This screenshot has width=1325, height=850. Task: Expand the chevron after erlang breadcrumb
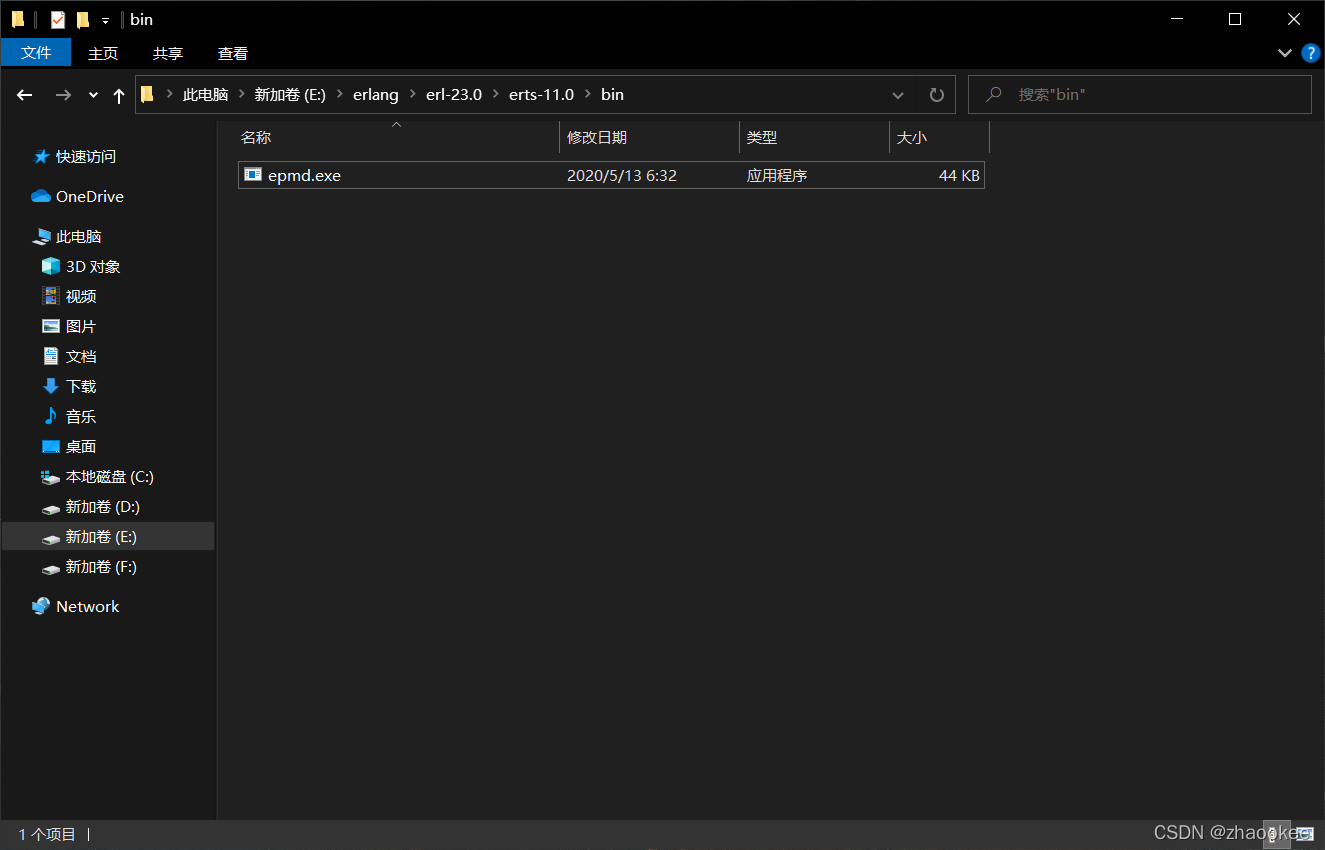(x=412, y=95)
